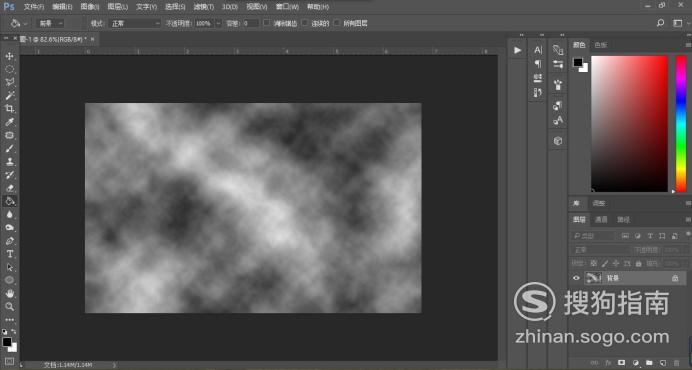The height and width of the screenshot is (370, 692).
Task: Switch to the Swatches panel tab
Action: pyautogui.click(x=601, y=45)
